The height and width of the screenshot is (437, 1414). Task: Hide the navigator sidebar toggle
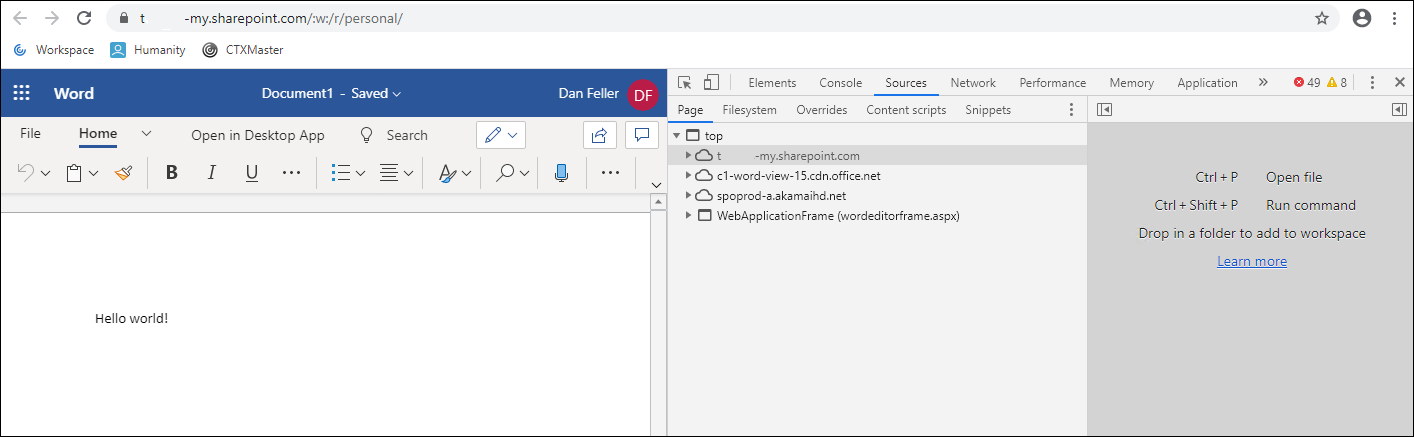pos(1104,110)
